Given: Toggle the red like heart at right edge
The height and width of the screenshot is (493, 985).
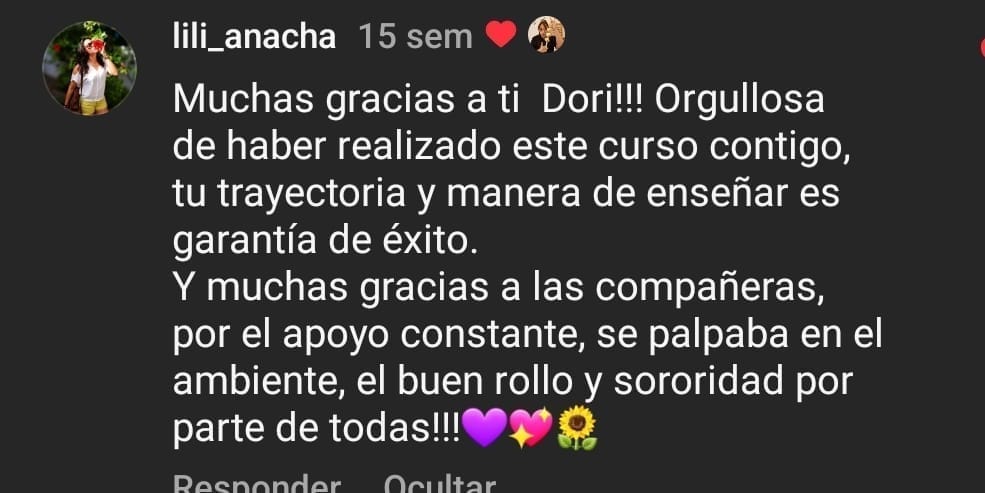Looking at the screenshot, I should point(982,46).
